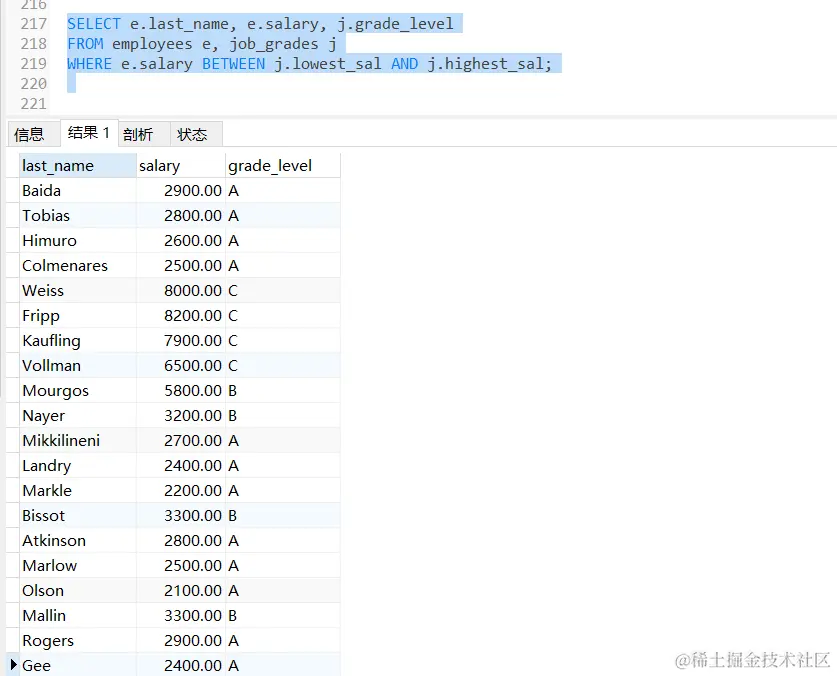Select the Tobias name cell

[x=77, y=216]
